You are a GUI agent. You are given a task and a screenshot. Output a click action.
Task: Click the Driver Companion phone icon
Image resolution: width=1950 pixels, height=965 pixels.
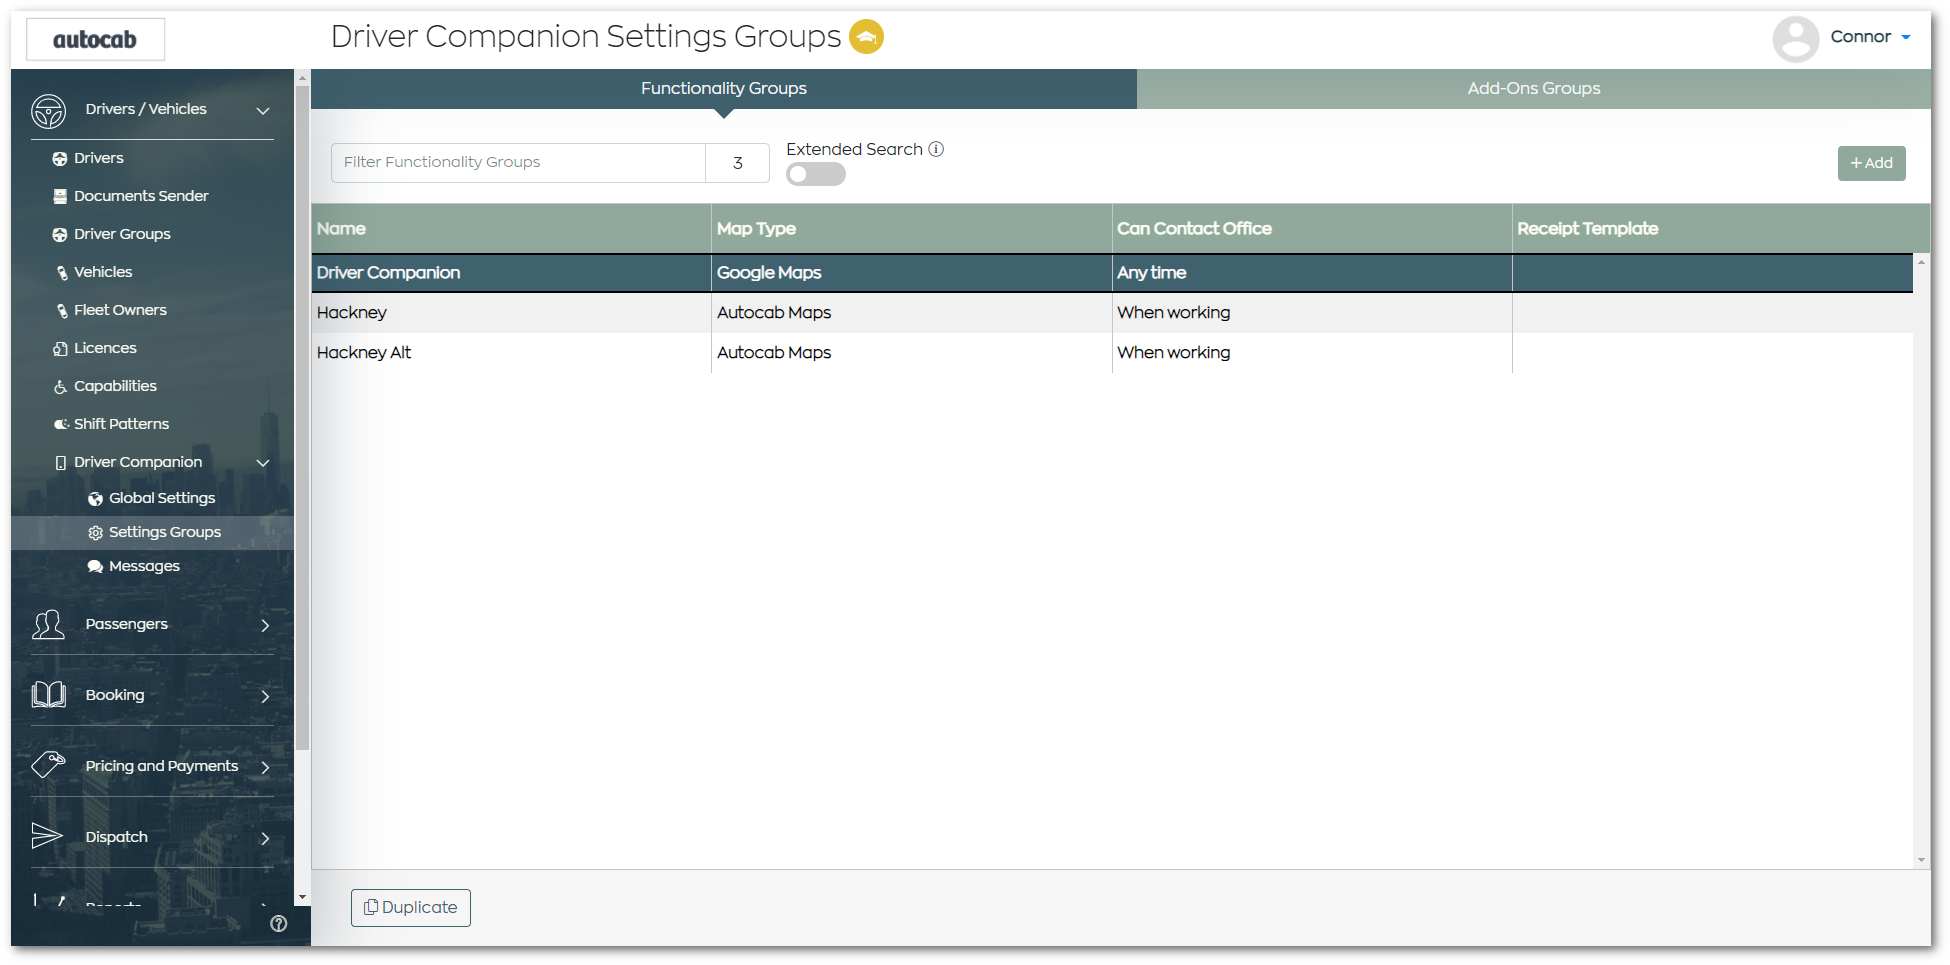click(61, 462)
